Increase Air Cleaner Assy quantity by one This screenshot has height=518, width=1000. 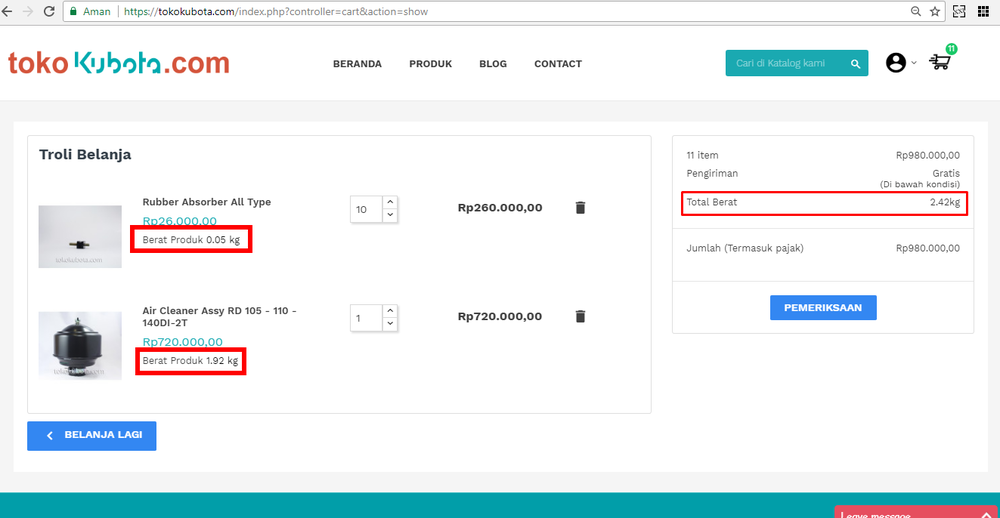tap(390, 311)
